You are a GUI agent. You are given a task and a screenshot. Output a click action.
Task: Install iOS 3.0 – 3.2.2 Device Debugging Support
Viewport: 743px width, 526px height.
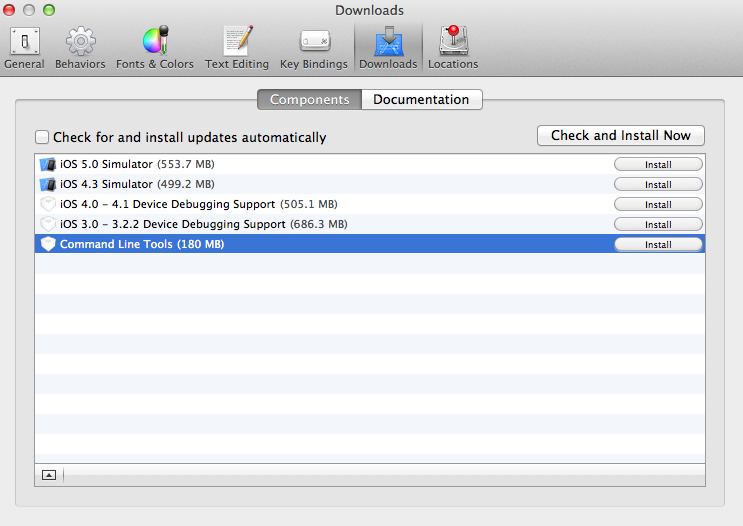[658, 224]
